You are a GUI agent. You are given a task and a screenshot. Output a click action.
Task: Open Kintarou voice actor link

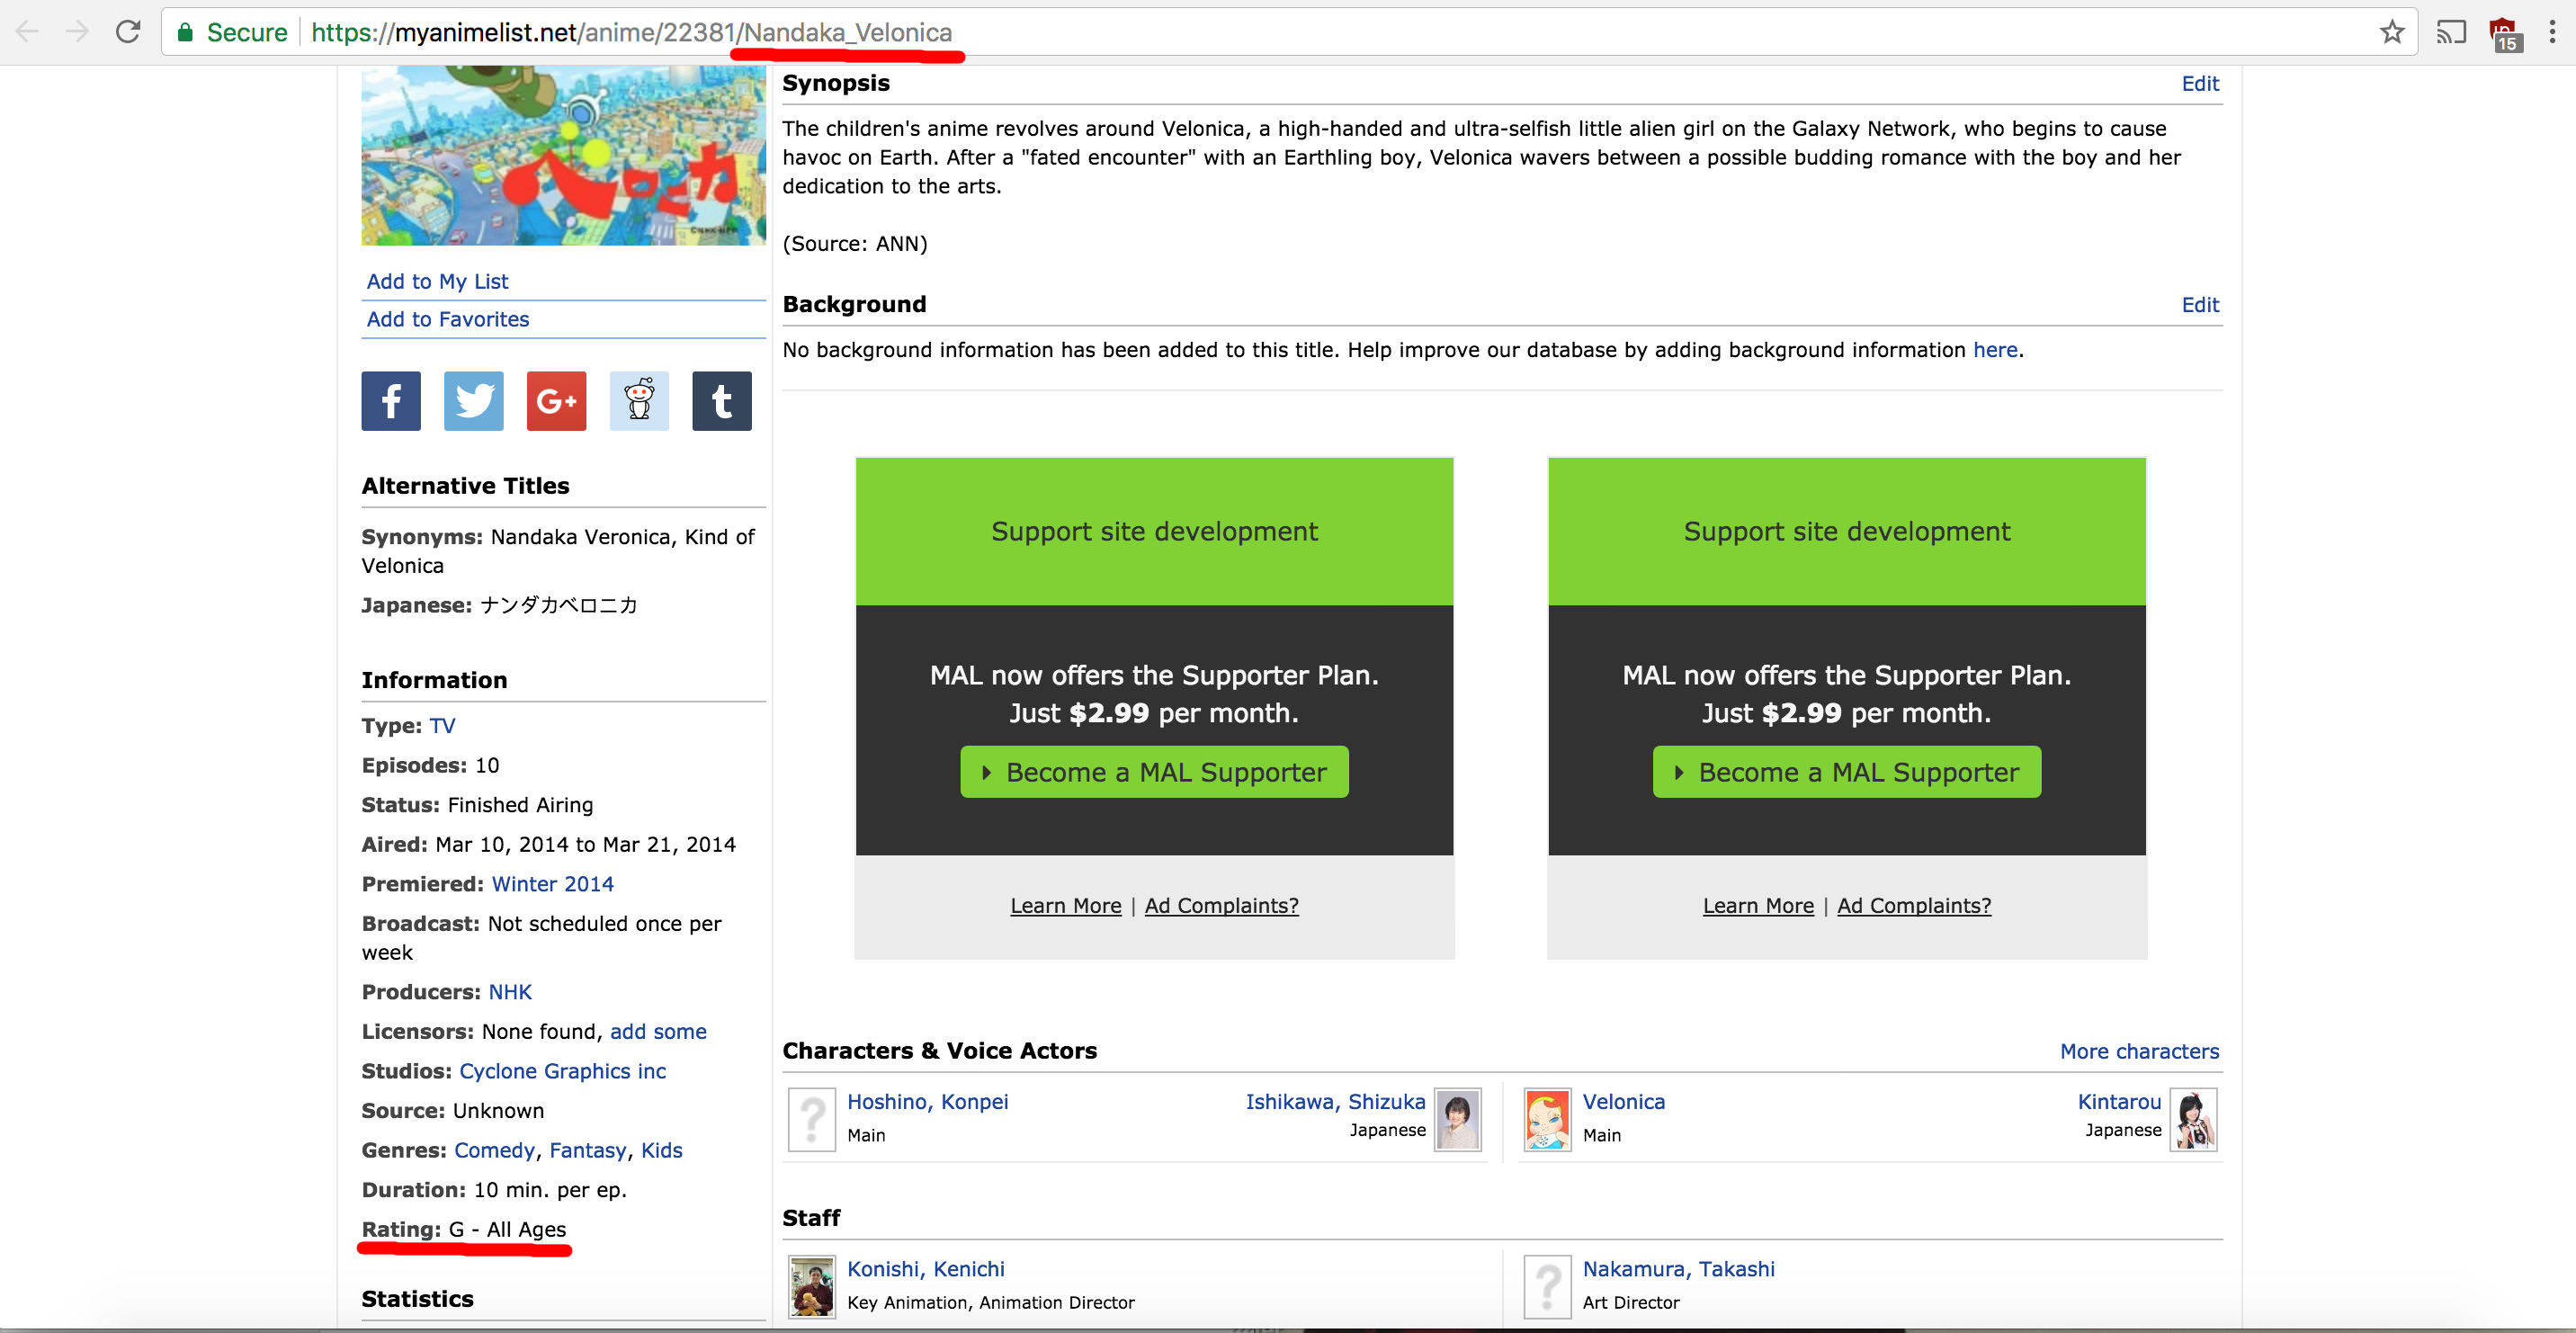[x=2119, y=1101]
